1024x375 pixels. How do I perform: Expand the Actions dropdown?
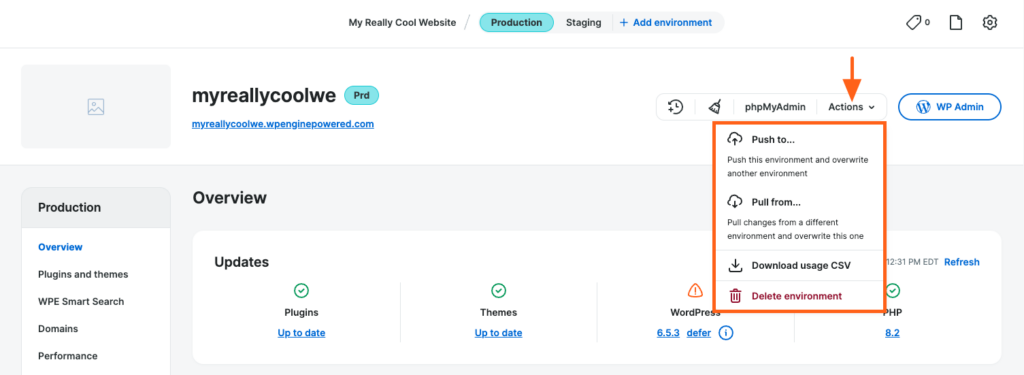tap(851, 107)
